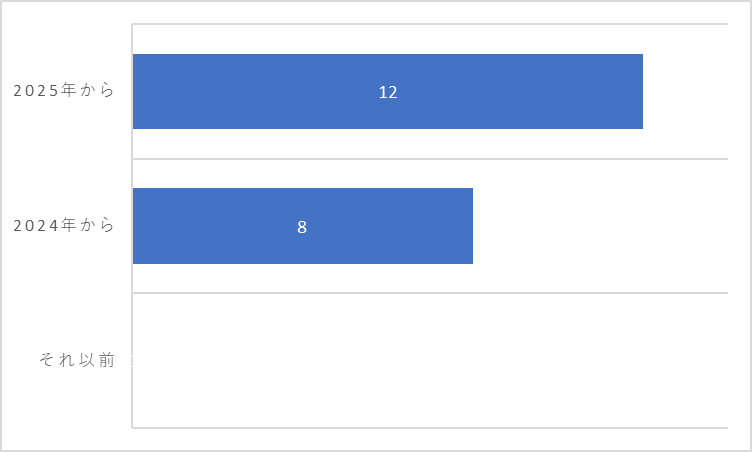
Task: Click the tiny zero-value marker beside それ以前
Action: [x=132, y=361]
